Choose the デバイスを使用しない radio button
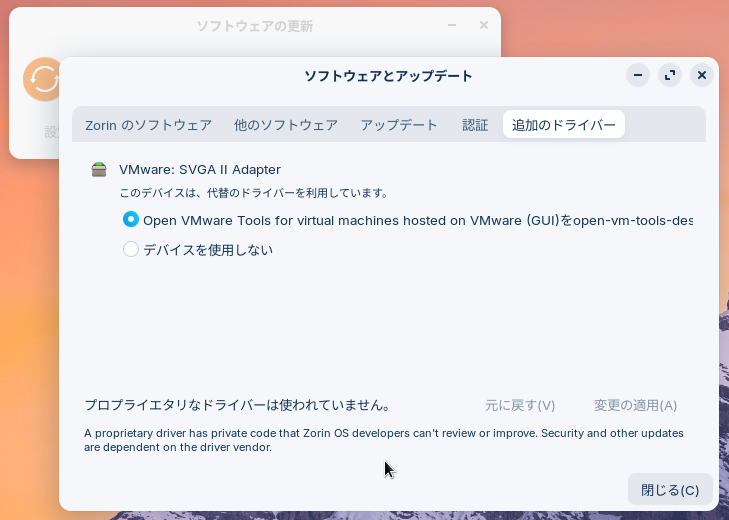This screenshot has width=729, height=520. (x=131, y=250)
